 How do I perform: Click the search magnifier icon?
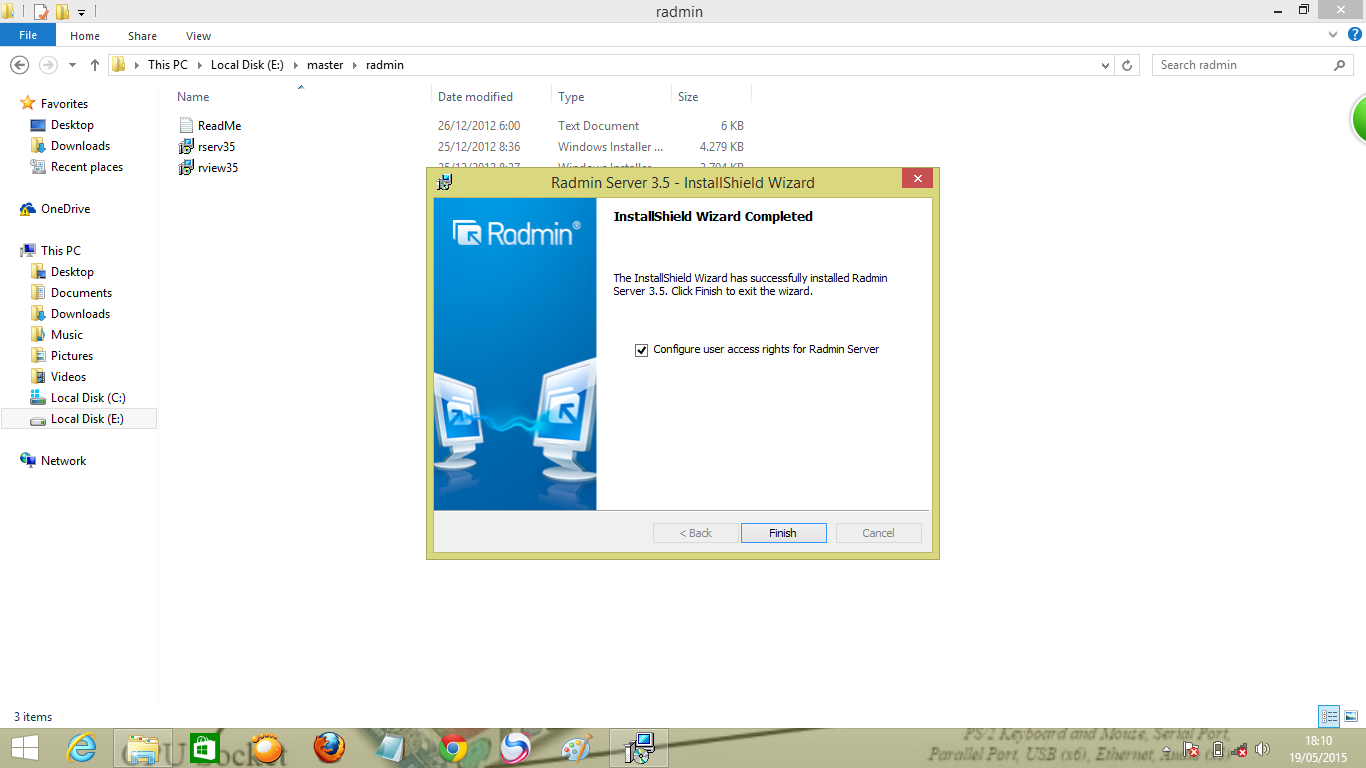[x=1340, y=65]
